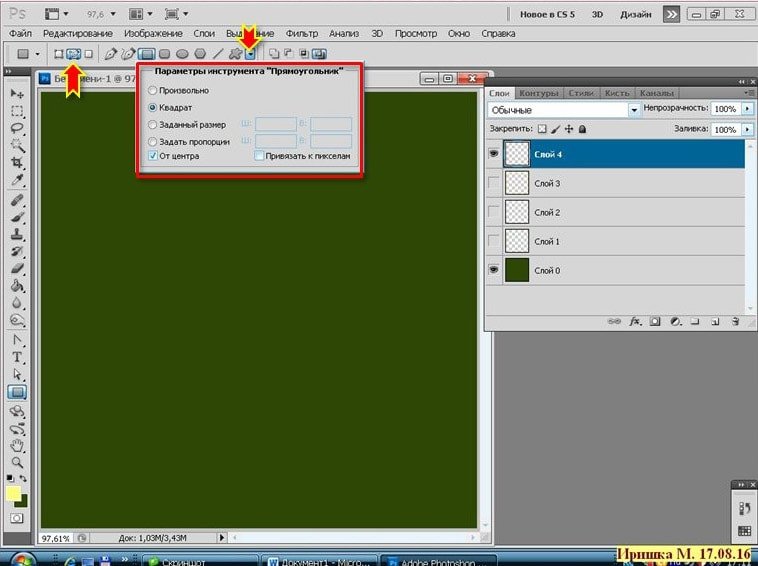Select the Crop tool
Screen dimensions: 758x566
click(17, 163)
